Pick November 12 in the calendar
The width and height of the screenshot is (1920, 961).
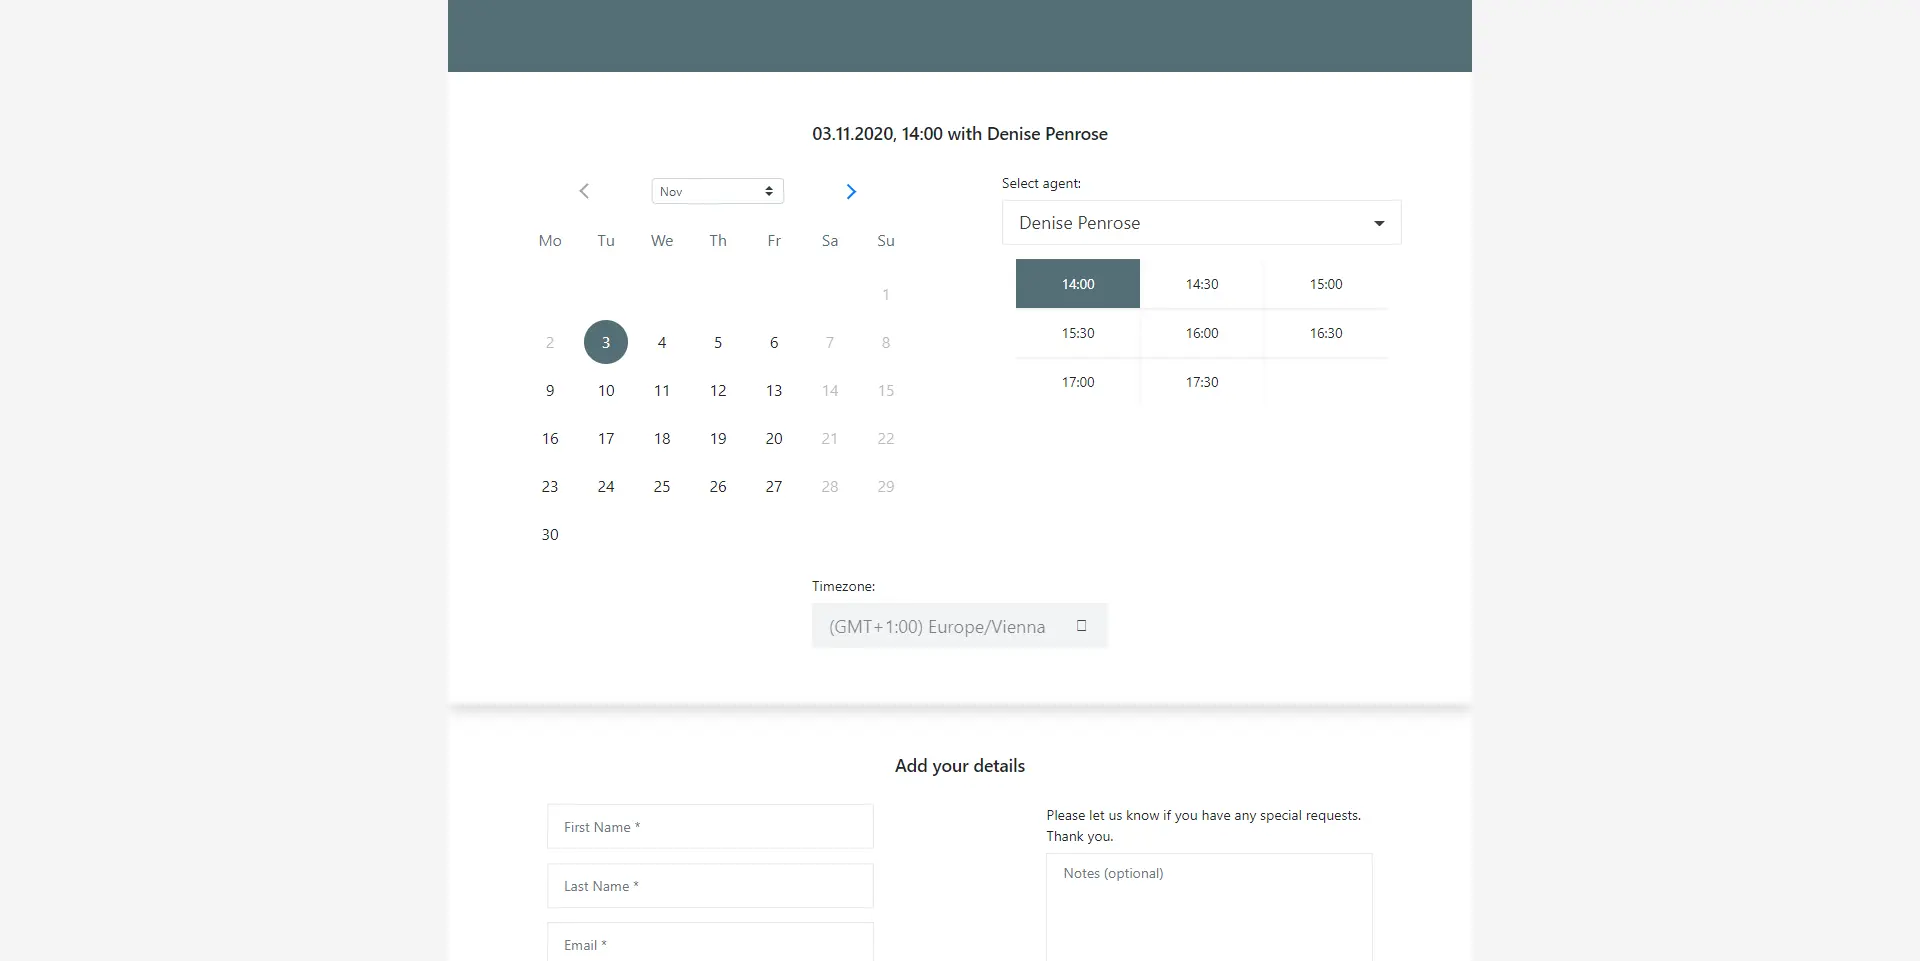pos(718,390)
